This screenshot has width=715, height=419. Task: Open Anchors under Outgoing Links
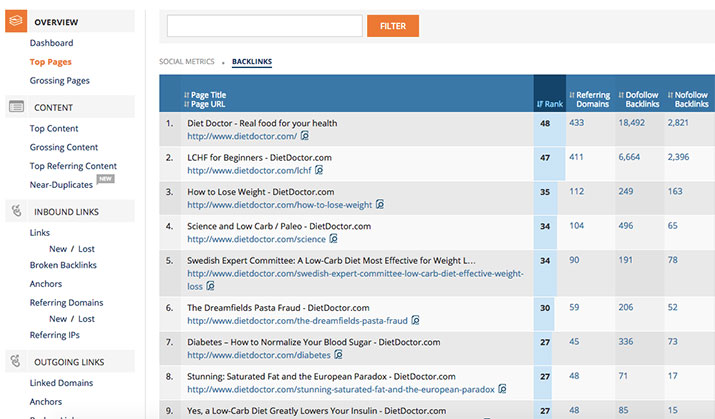pyautogui.click(x=46, y=402)
